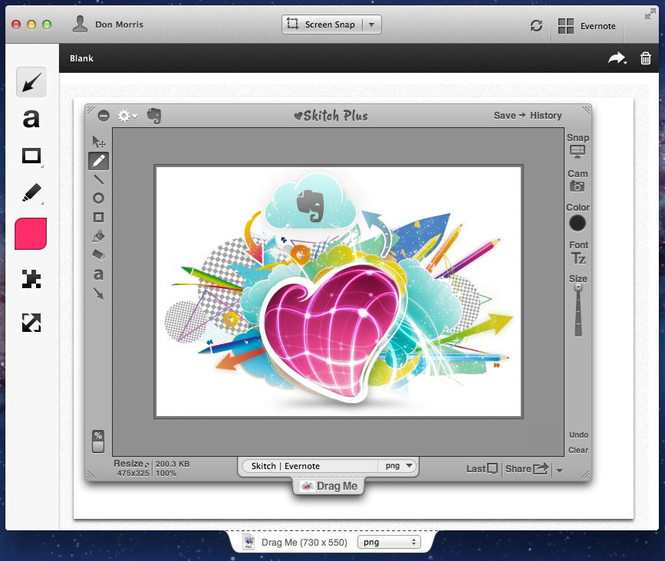The height and width of the screenshot is (561, 665).
Task: Click the Cam camera icon
Action: [577, 186]
